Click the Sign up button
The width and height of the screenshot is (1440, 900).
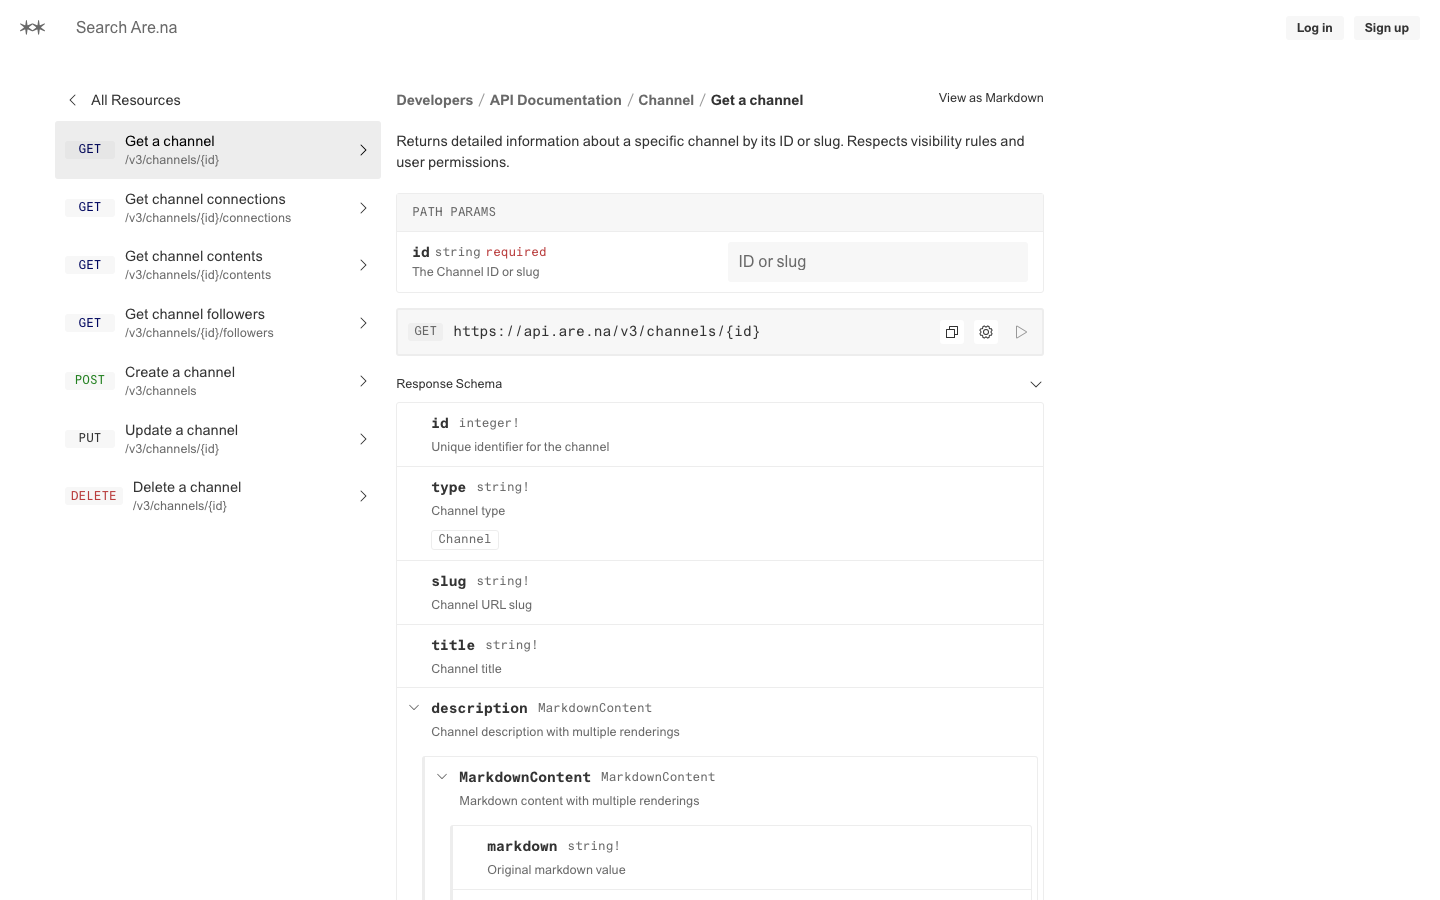pyautogui.click(x=1386, y=28)
